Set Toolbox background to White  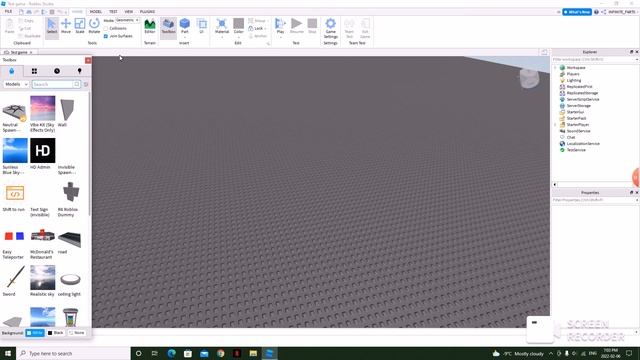click(x=35, y=333)
